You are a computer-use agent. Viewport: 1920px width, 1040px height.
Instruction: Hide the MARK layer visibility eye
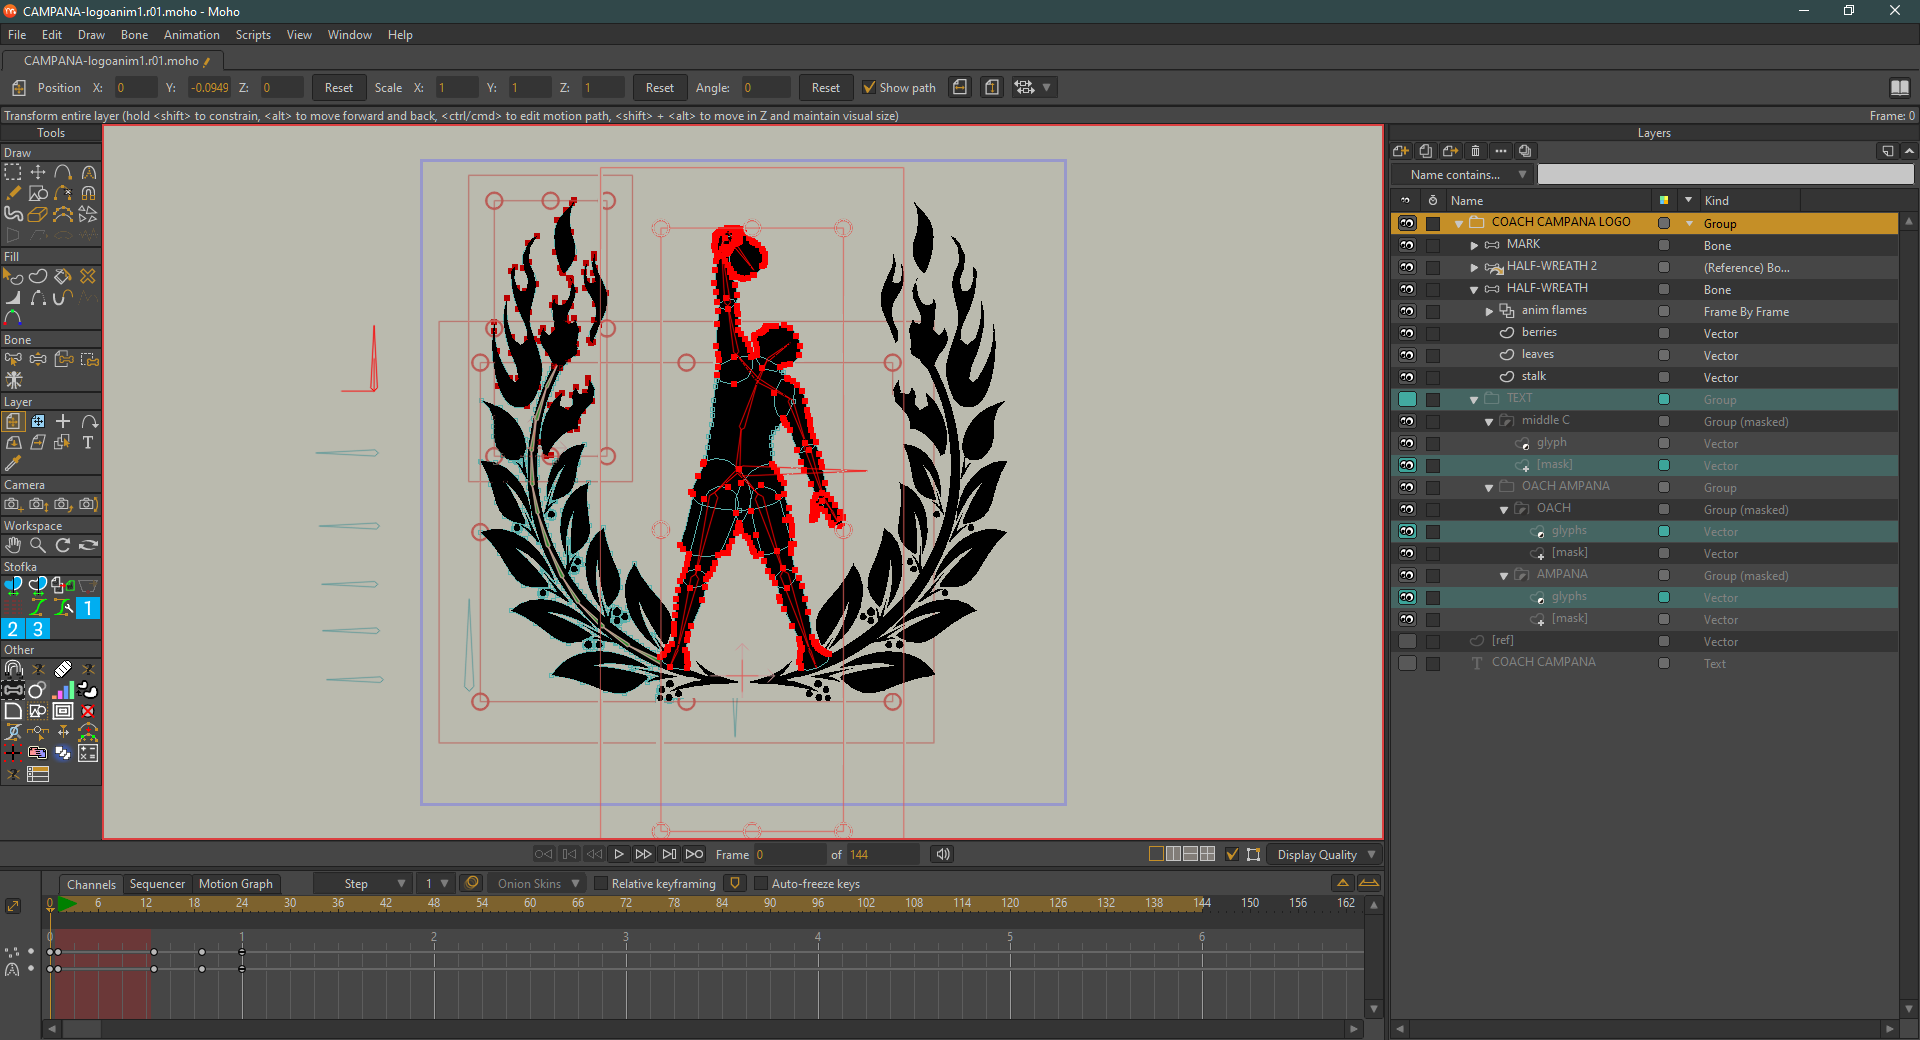pyautogui.click(x=1407, y=245)
